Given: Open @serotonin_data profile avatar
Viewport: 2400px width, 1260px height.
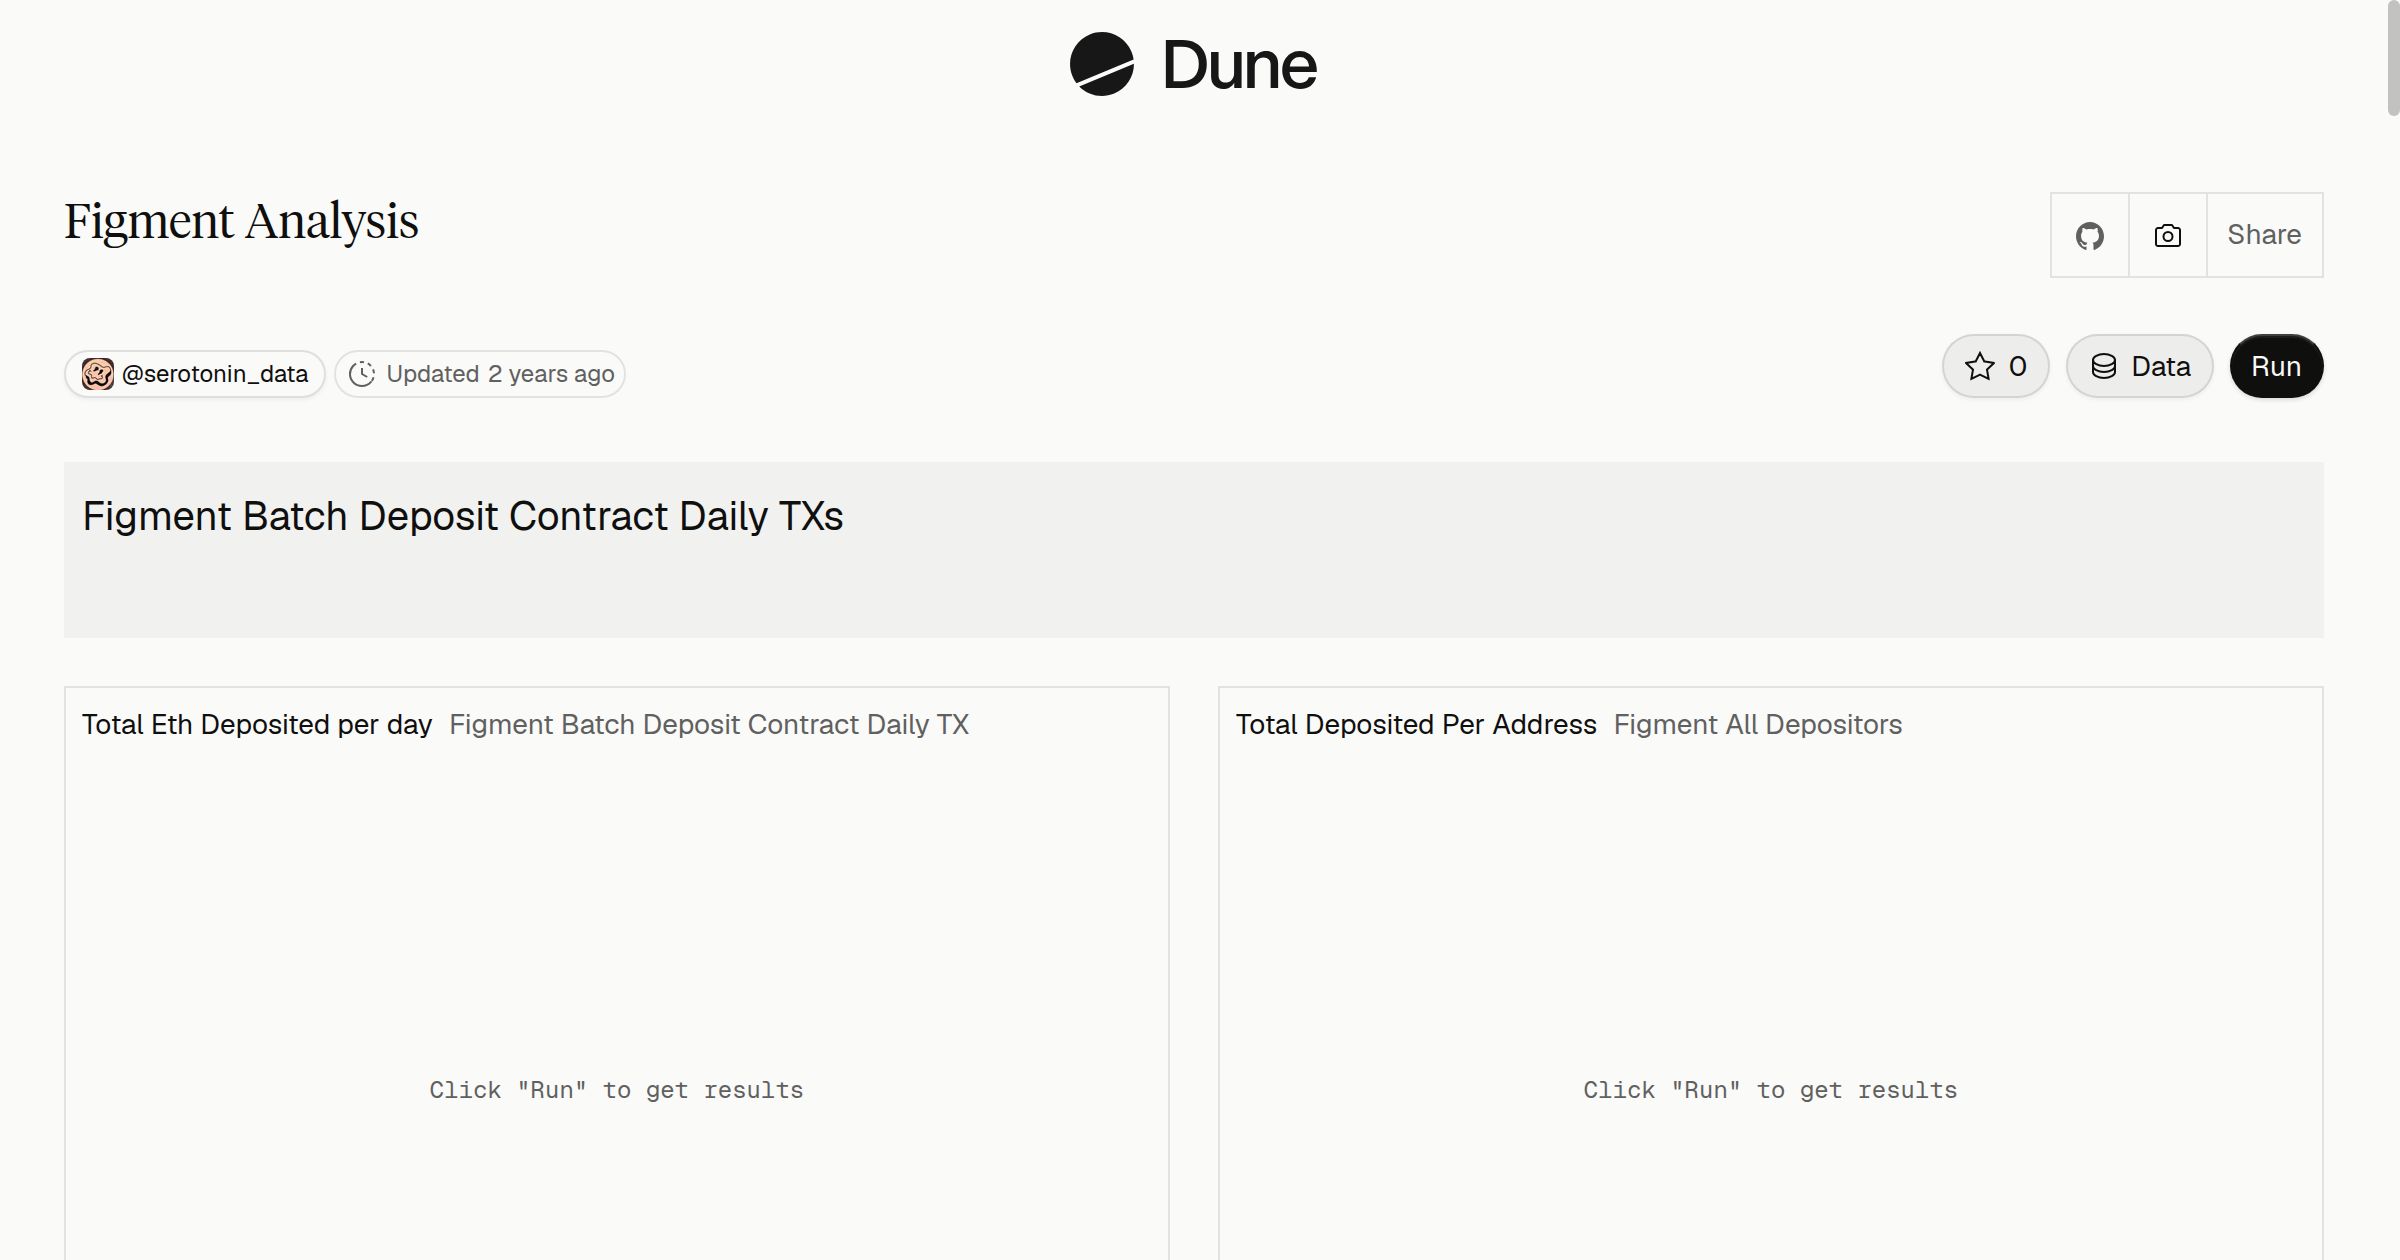Looking at the screenshot, I should pyautogui.click(x=97, y=374).
